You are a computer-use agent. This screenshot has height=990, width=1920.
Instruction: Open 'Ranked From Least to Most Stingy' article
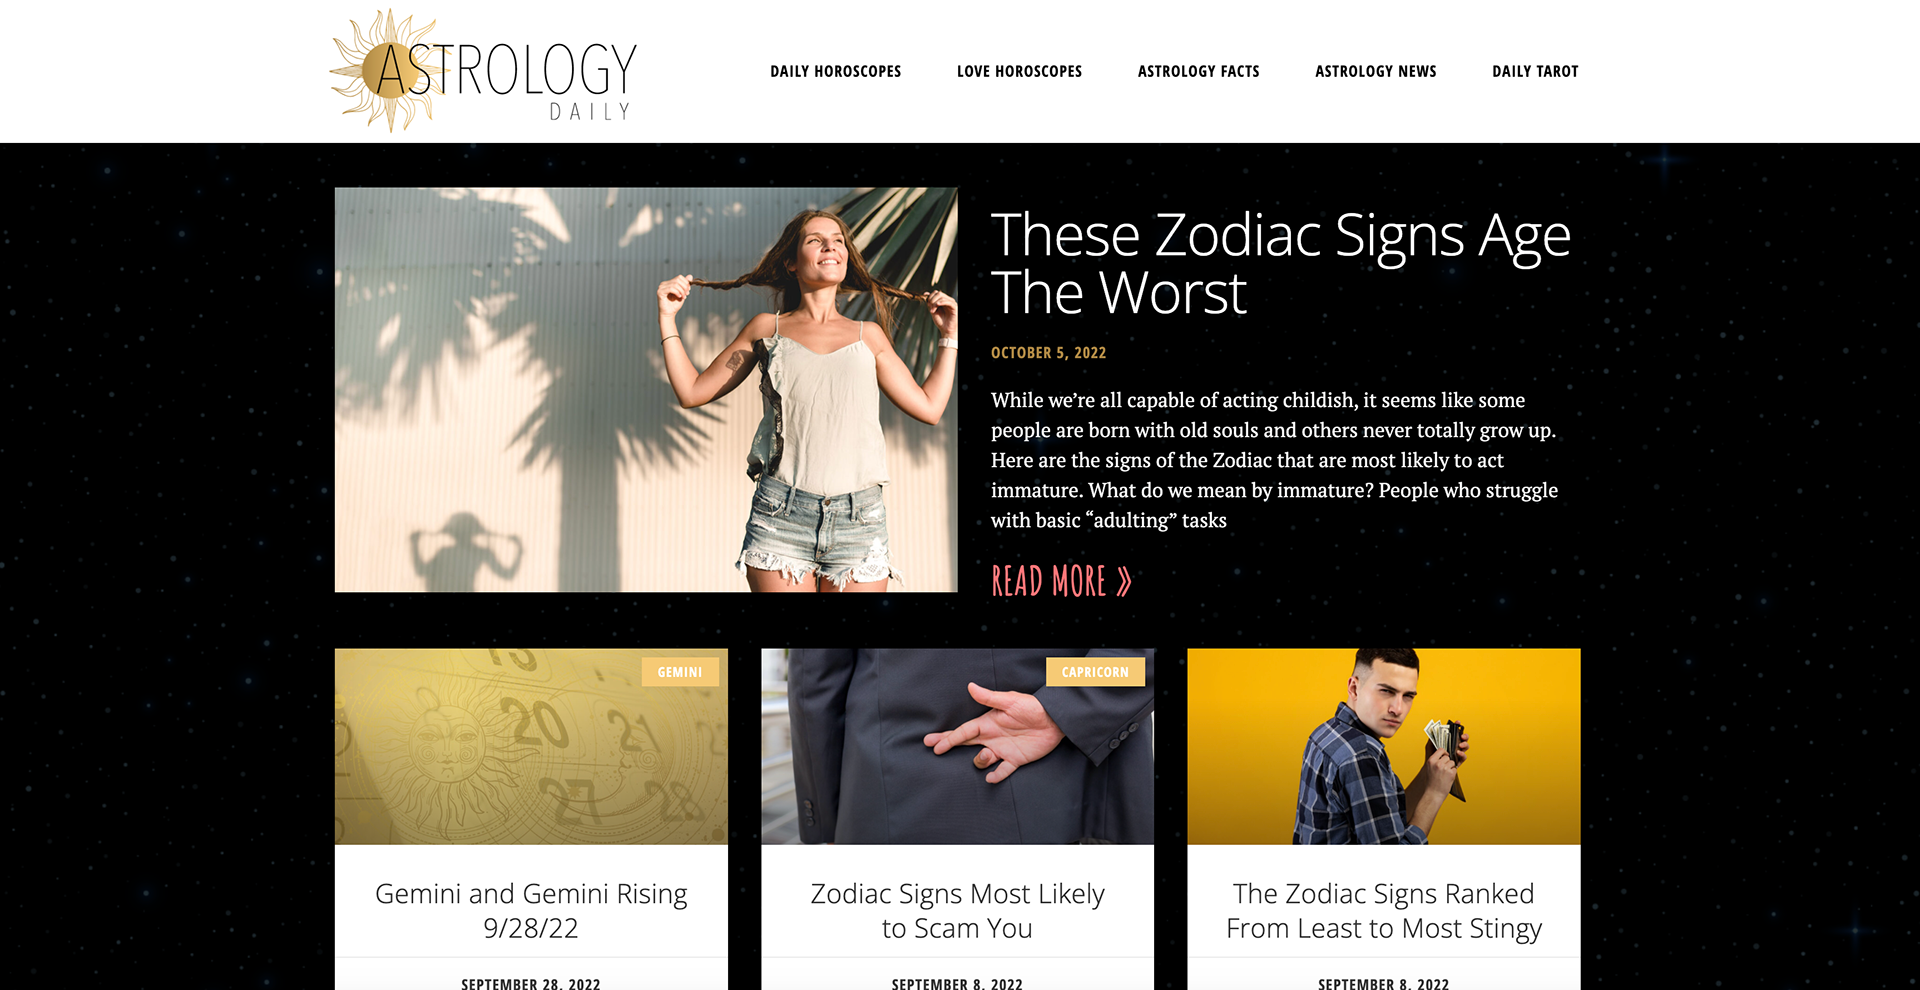coord(1384,910)
